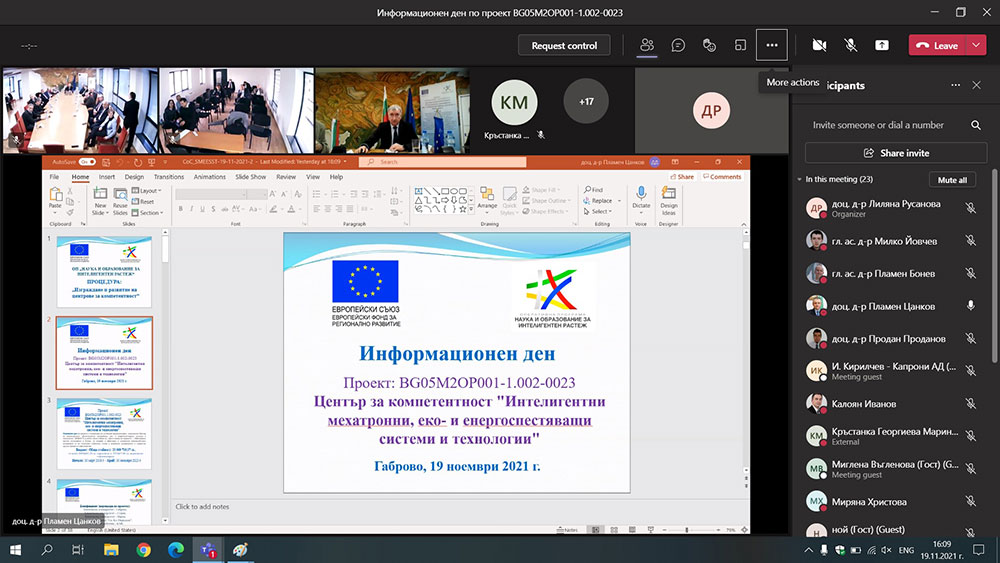1000x563 pixels.
Task: Open the Review ribbon tab
Action: pos(286,177)
